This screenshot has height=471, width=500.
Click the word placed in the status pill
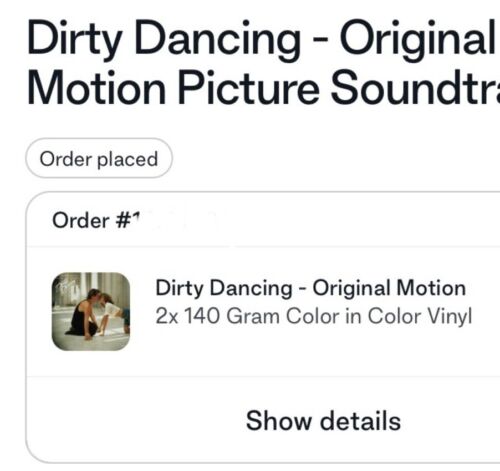click(x=127, y=159)
